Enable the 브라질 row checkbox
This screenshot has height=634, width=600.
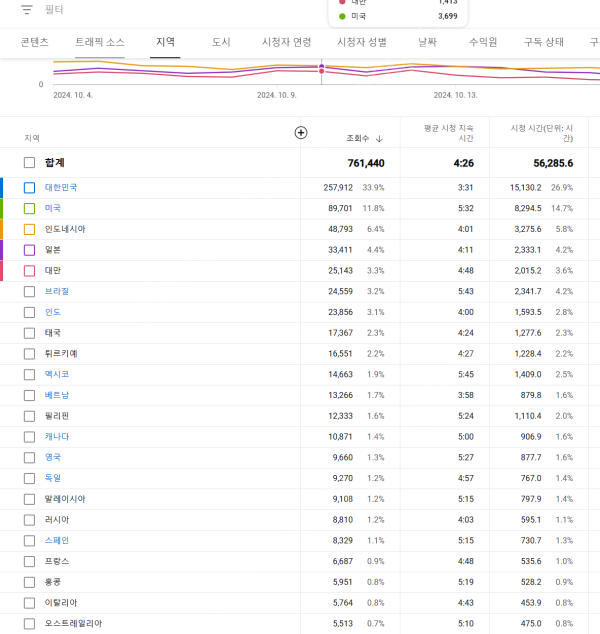point(29,291)
